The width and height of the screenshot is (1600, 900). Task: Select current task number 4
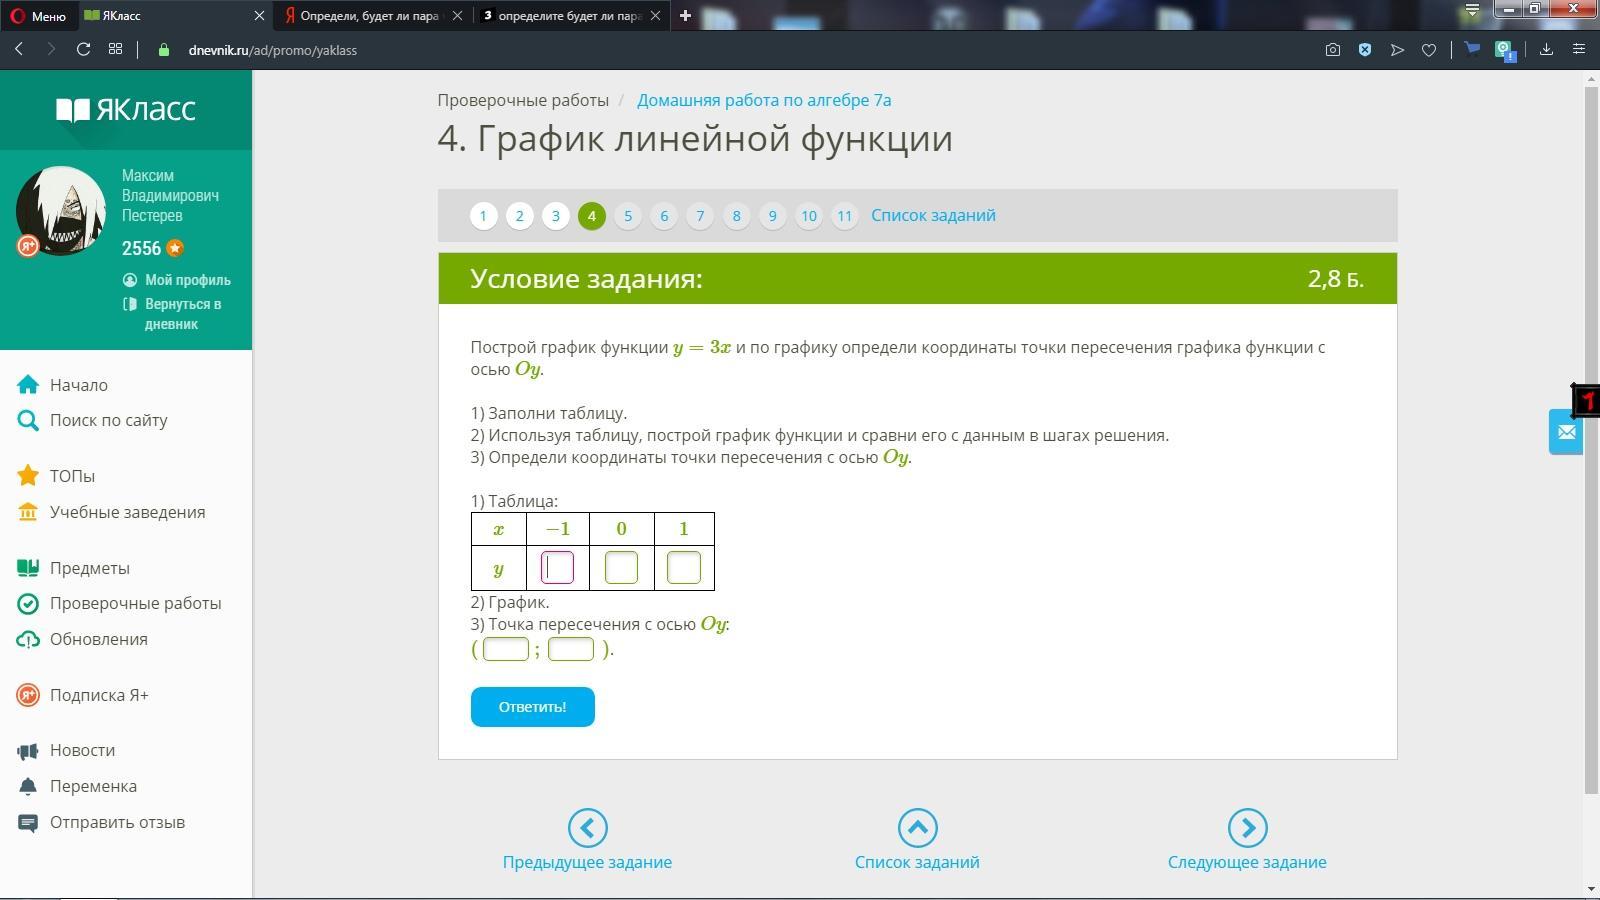click(x=591, y=215)
